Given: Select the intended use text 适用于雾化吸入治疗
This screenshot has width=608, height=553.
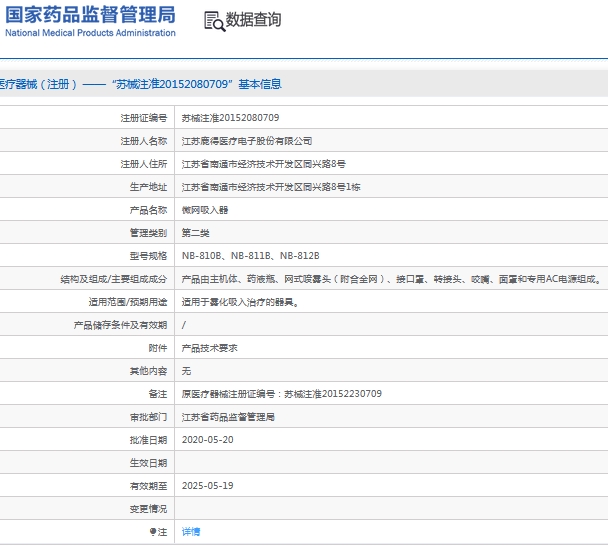Looking at the screenshot, I should 241,302.
